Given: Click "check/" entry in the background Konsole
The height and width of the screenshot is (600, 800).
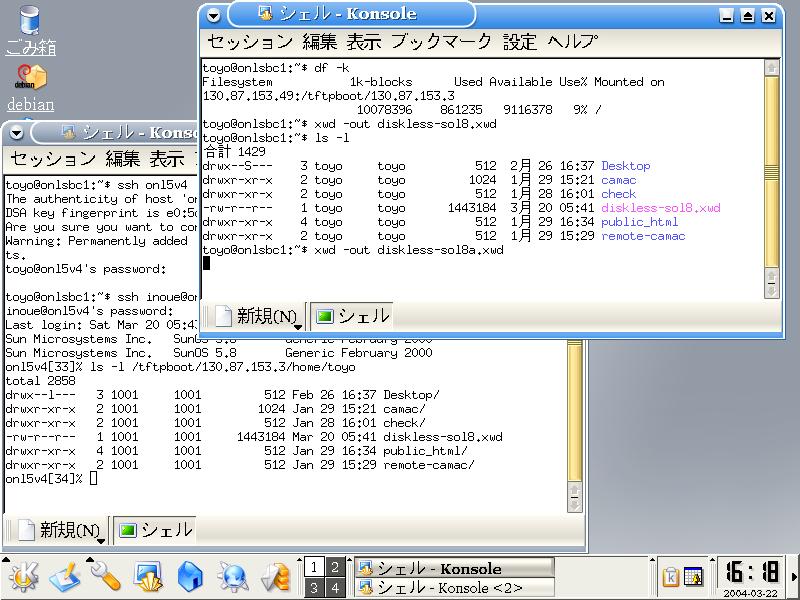Looking at the screenshot, I should (x=404, y=423).
